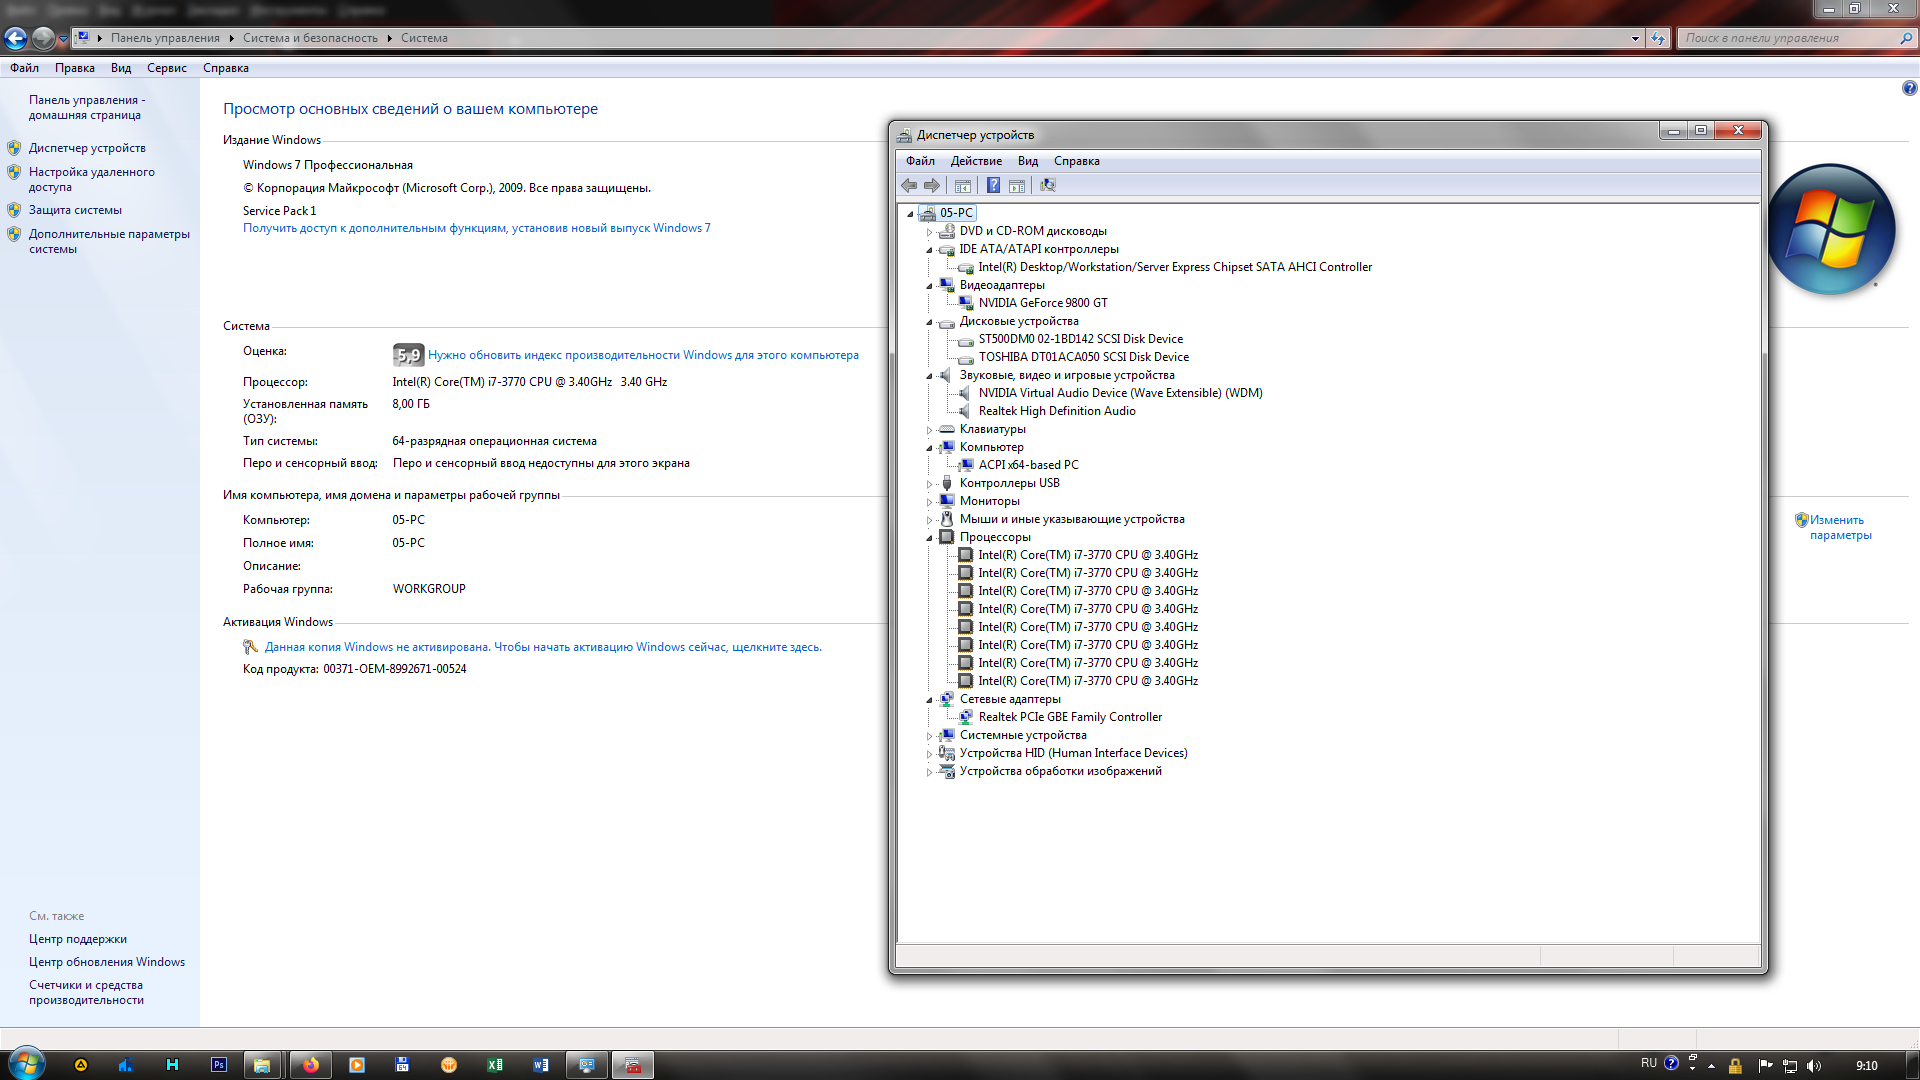Click Устройства HID category icon

[947, 753]
